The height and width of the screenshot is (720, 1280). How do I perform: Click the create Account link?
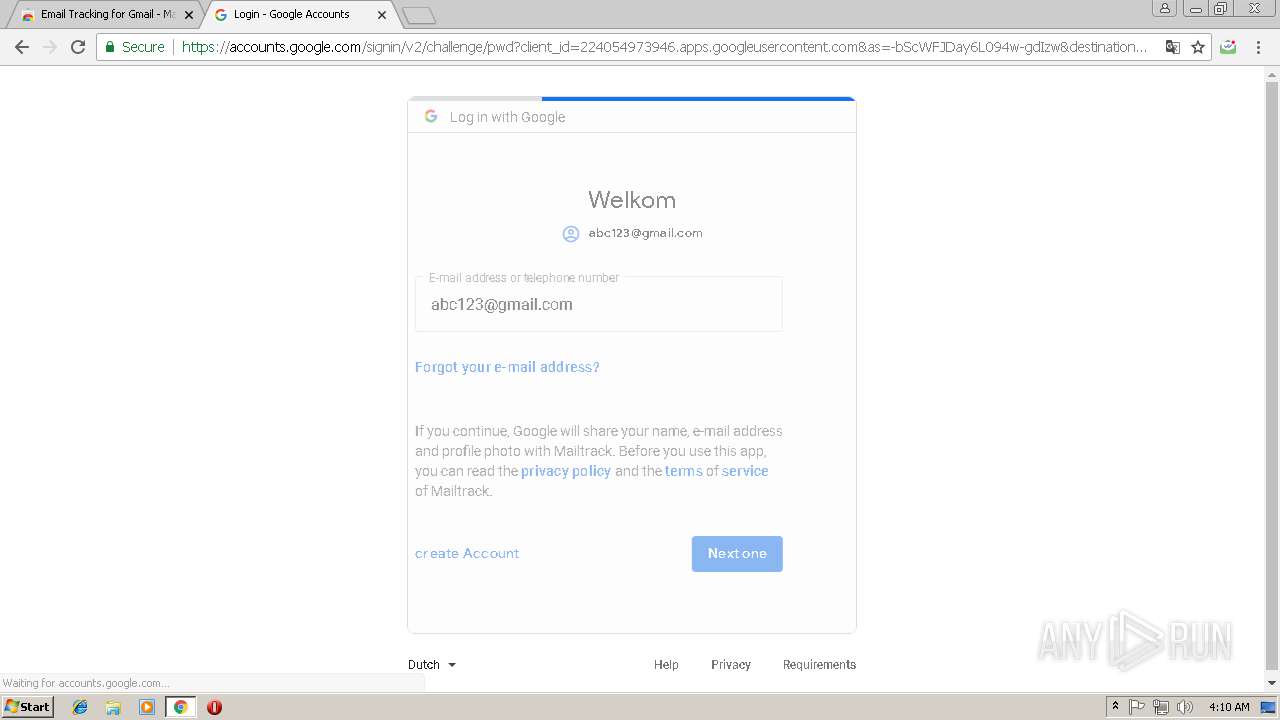[467, 553]
